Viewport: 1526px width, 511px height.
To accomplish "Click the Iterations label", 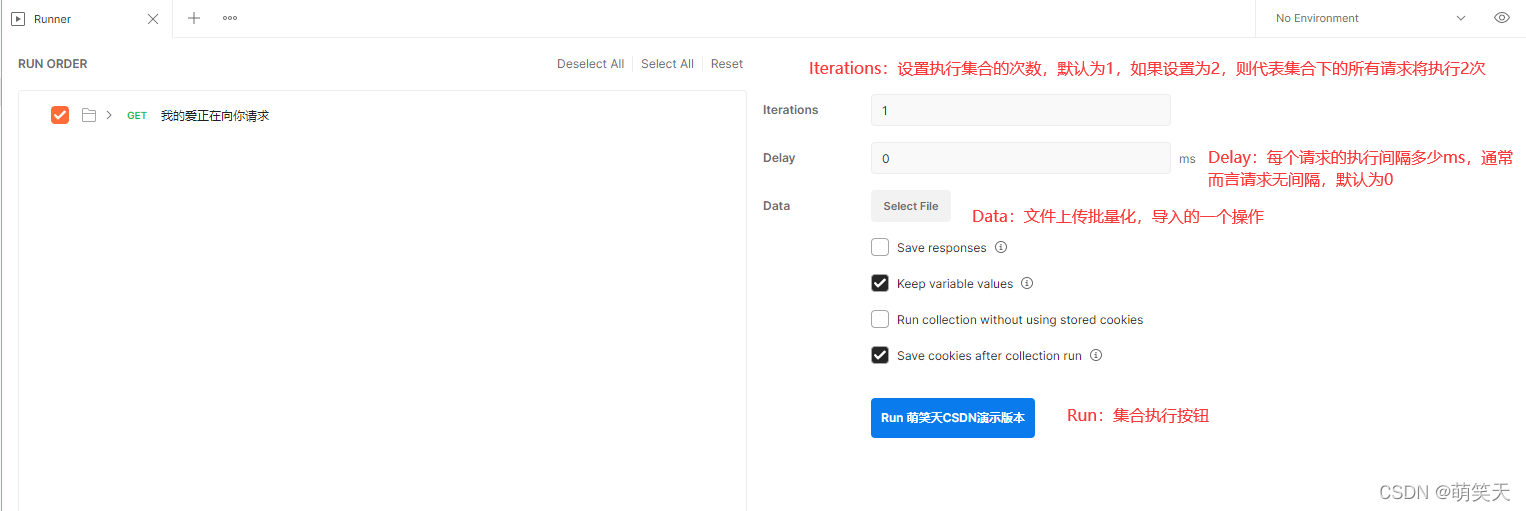I will click(x=790, y=110).
